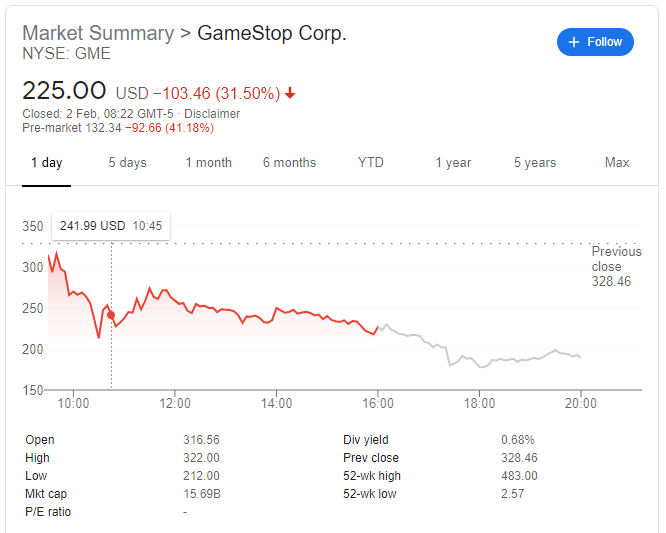This screenshot has width=666, height=533.
Task: Click the GameStop Corp. title heading
Action: [272, 33]
